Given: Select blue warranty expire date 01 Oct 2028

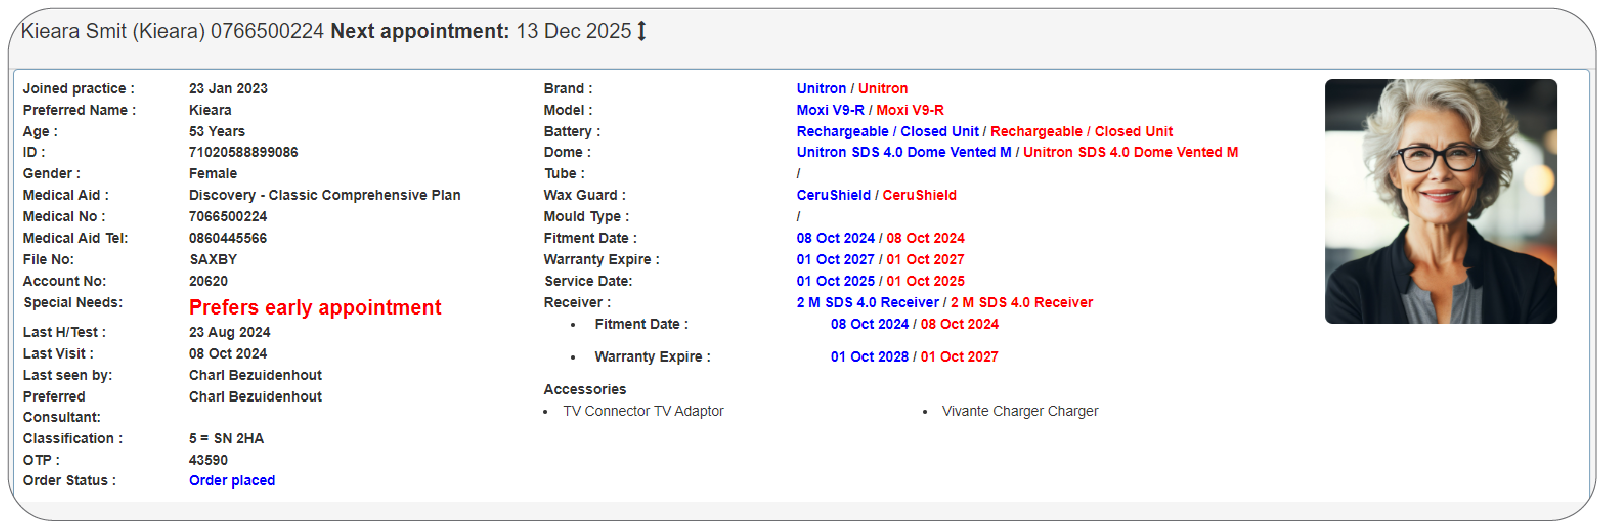Looking at the screenshot, I should 869,357.
